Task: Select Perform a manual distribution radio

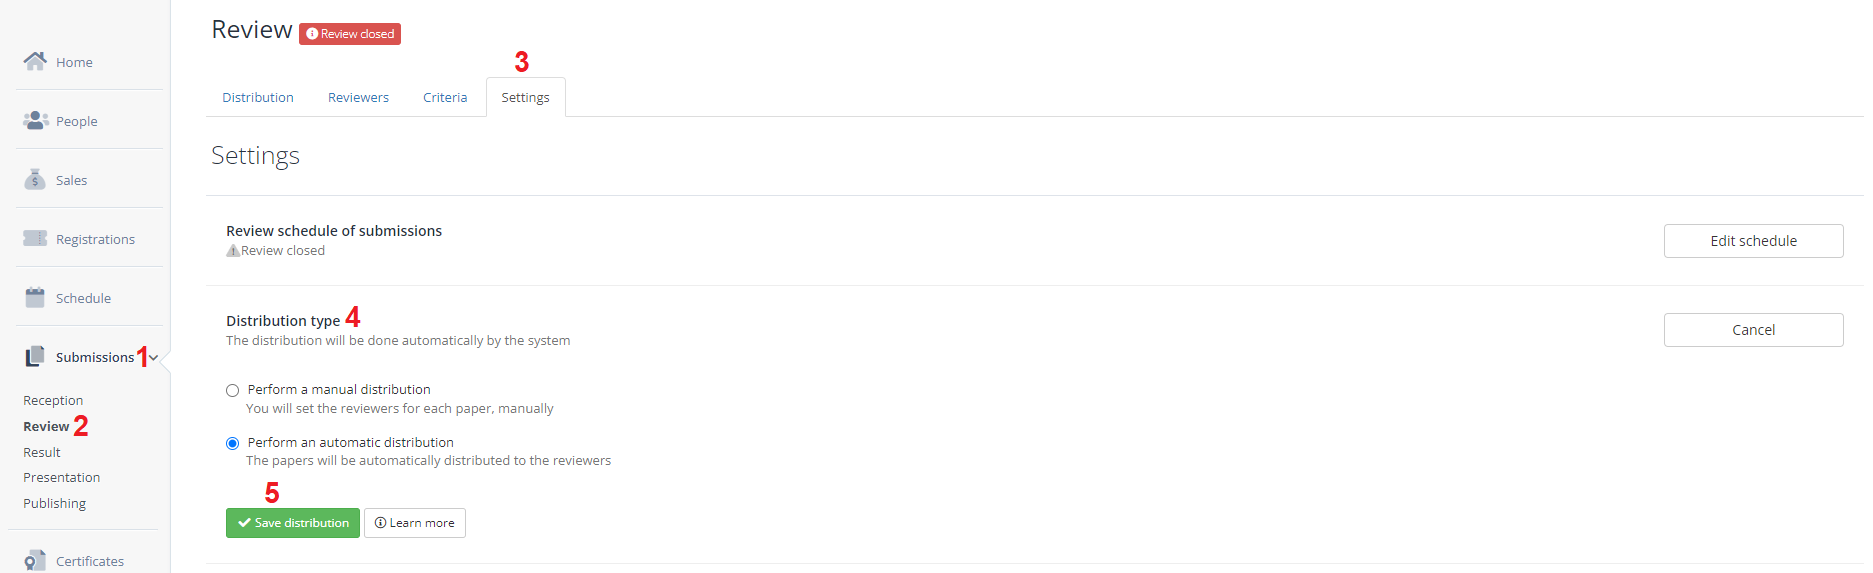Action: (232, 390)
